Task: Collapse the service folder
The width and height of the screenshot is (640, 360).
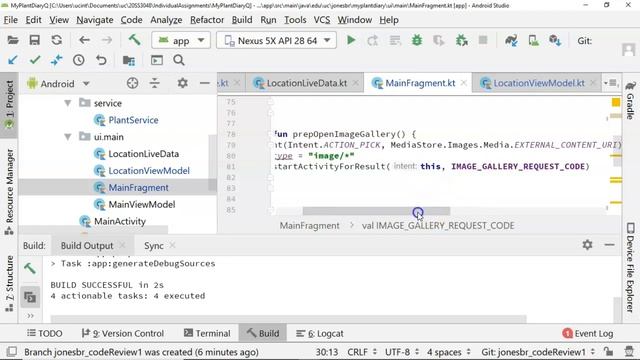Action: (x=68, y=103)
